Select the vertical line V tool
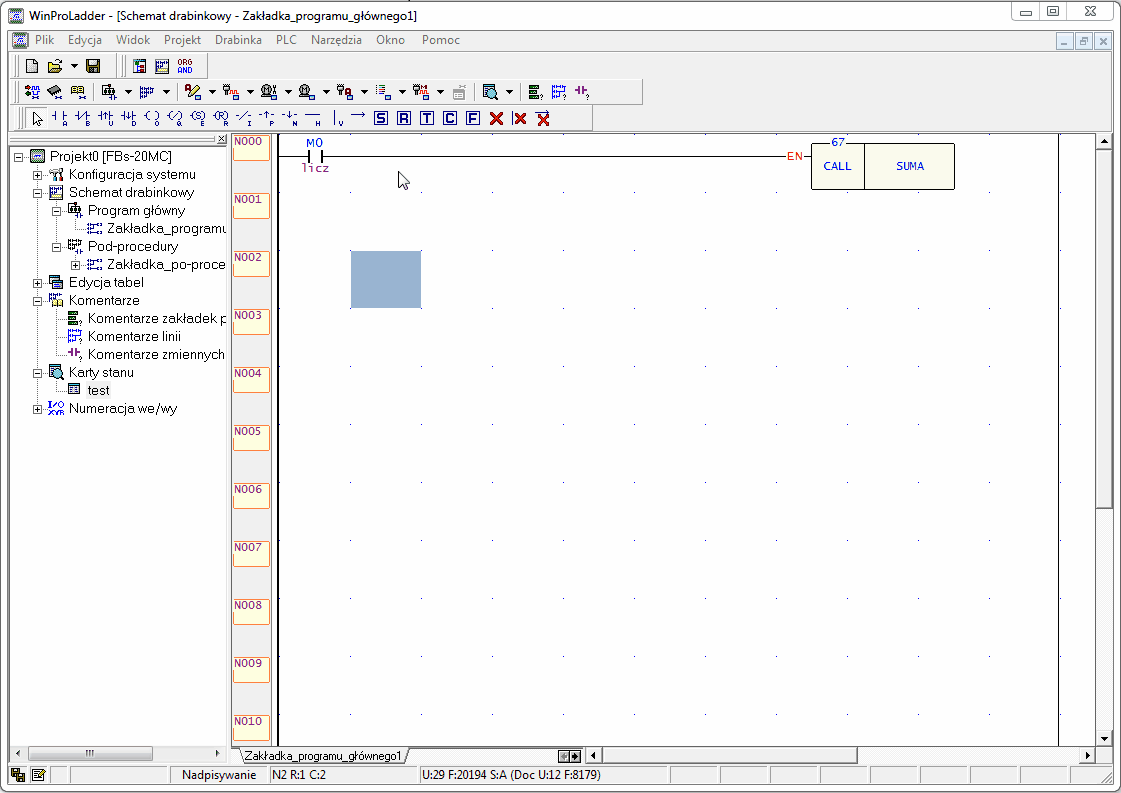The image size is (1121, 793). click(x=337, y=119)
